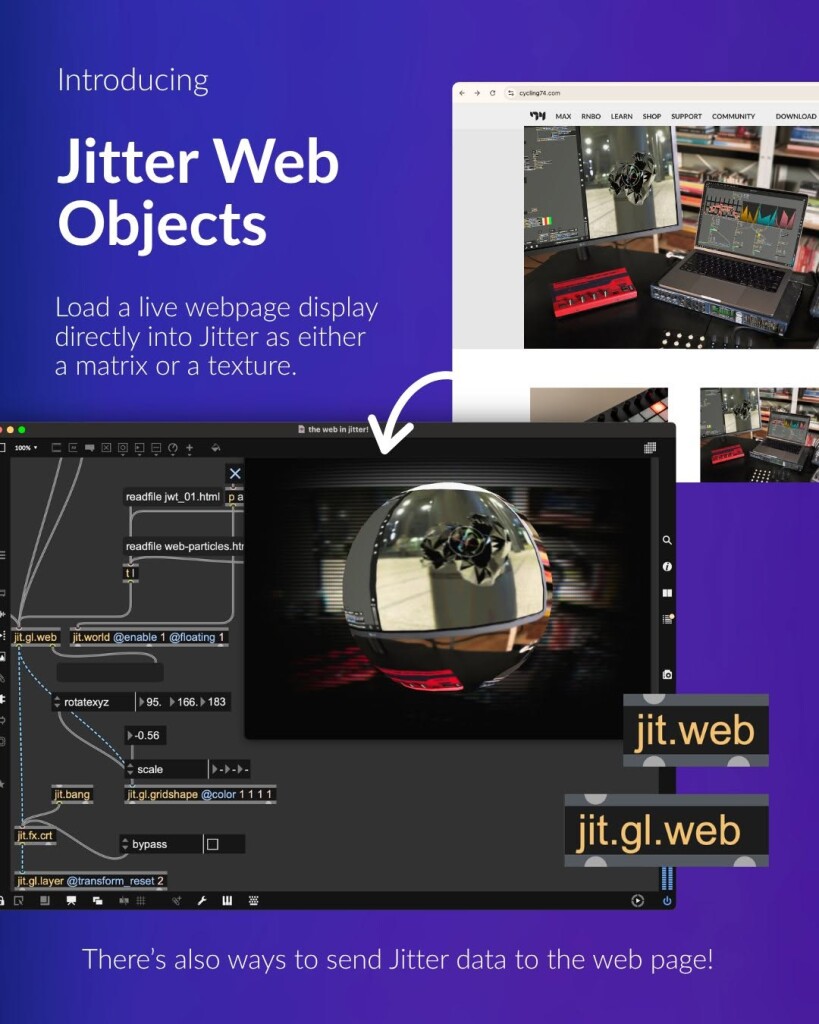Add a new object box from toolbar
819x1024 pixels.
(x=56, y=448)
